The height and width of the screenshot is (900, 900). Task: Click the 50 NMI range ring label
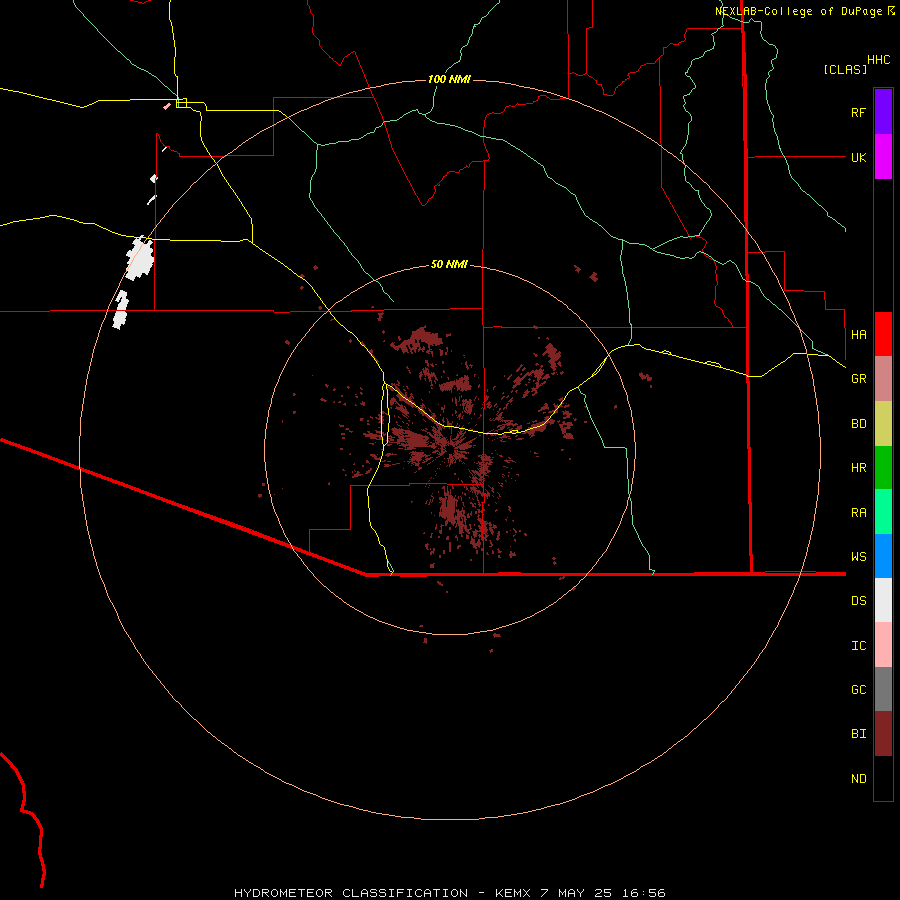pyautogui.click(x=449, y=264)
